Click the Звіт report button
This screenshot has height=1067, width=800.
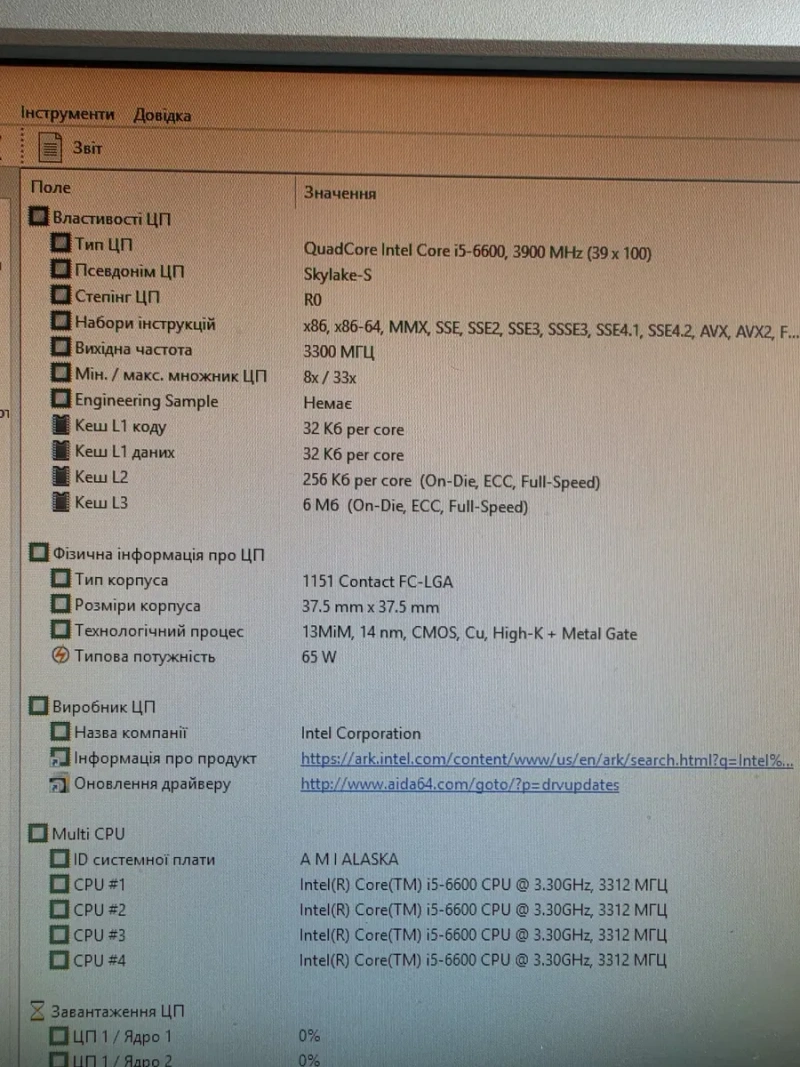[70, 147]
